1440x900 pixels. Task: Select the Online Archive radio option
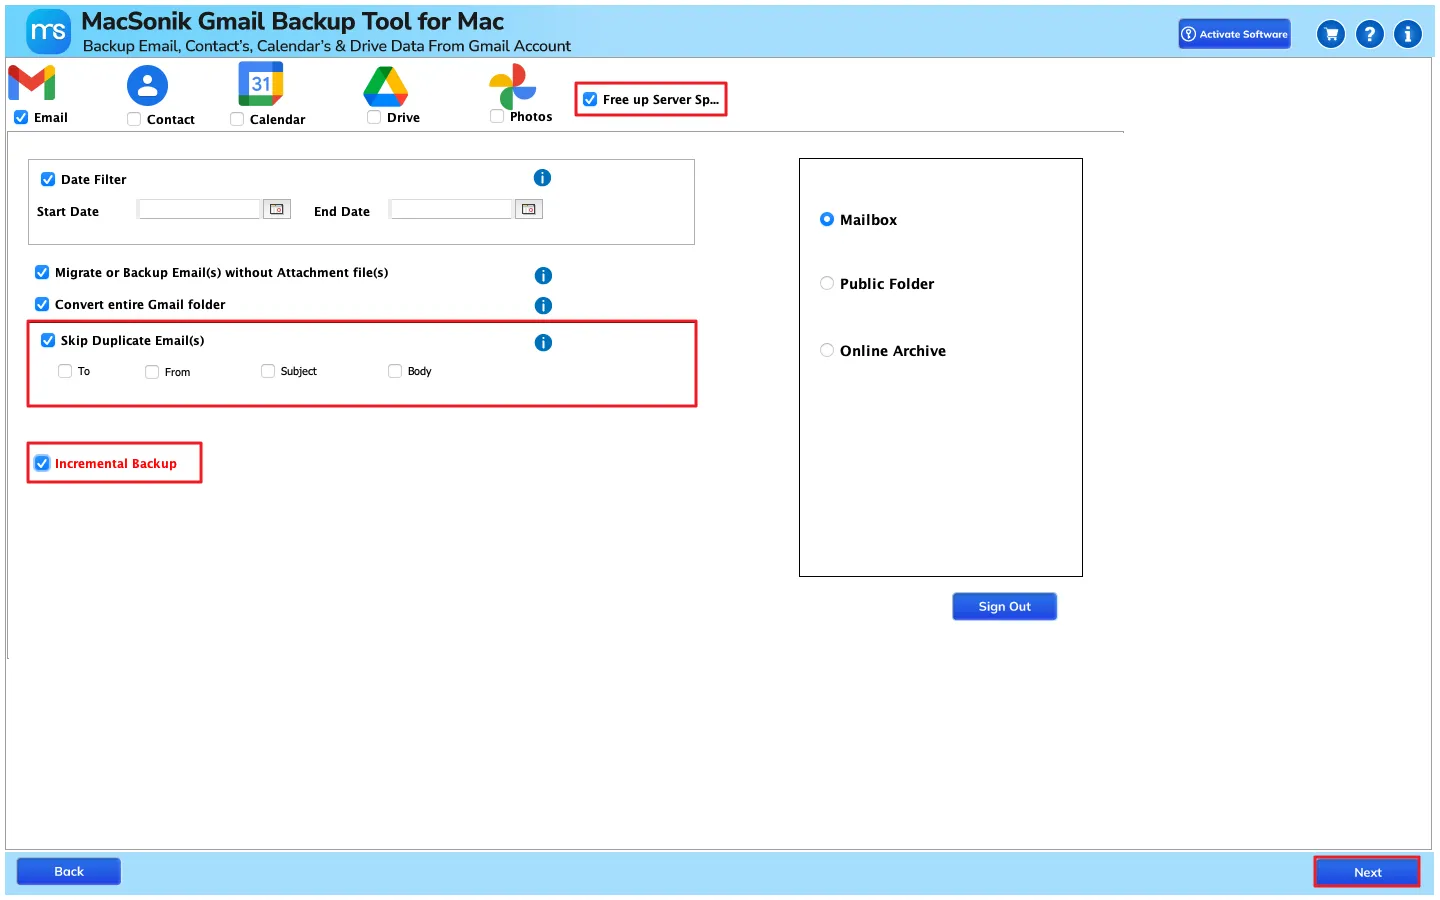point(827,350)
